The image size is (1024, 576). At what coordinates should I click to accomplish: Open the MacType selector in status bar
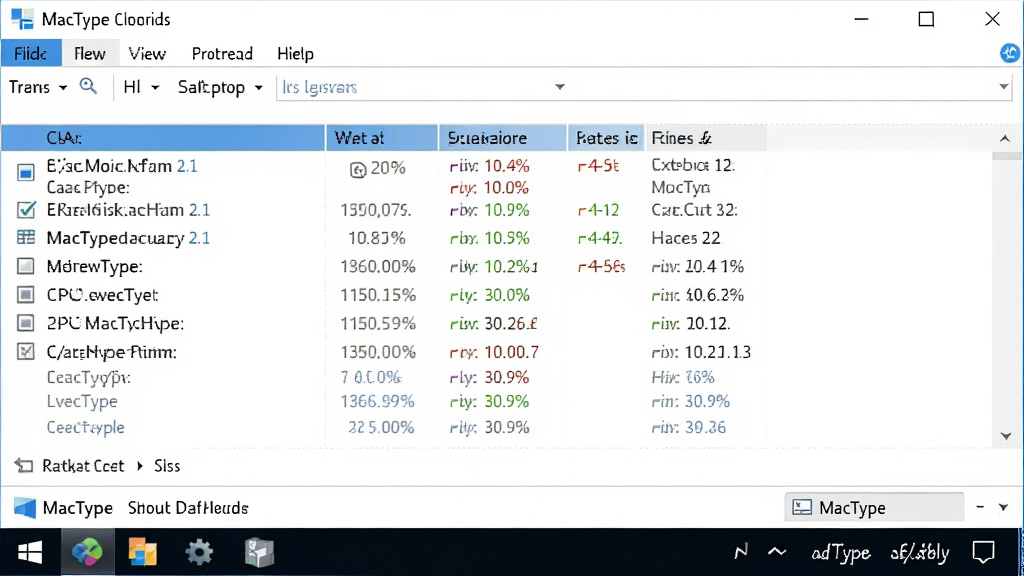[874, 507]
